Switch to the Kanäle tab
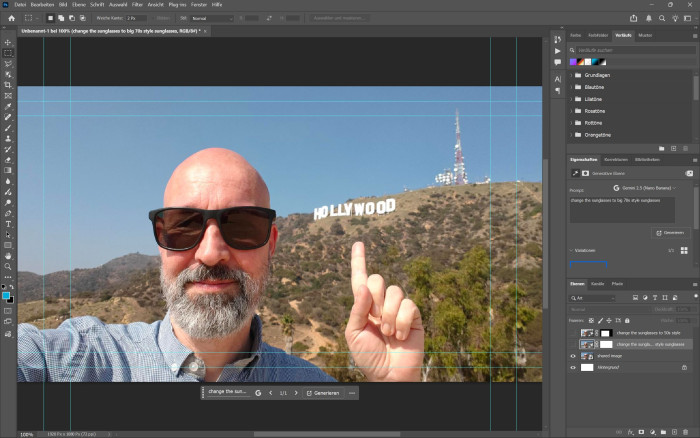 pos(598,283)
